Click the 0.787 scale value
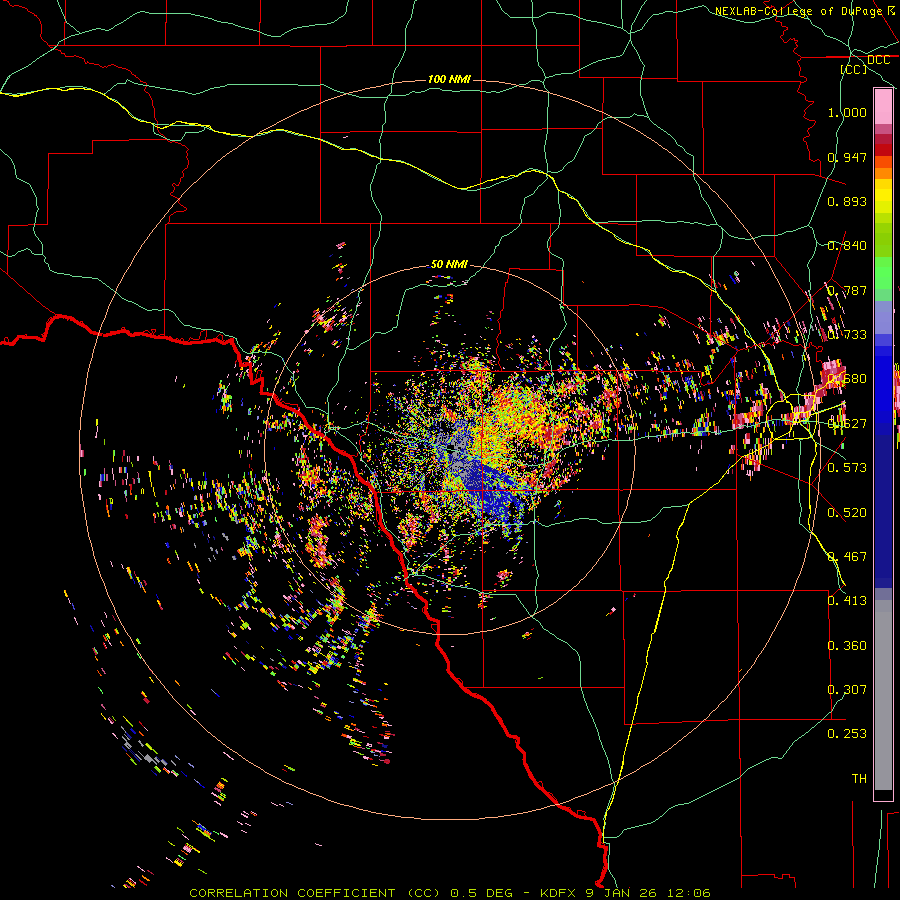This screenshot has height=900, width=900. point(847,290)
